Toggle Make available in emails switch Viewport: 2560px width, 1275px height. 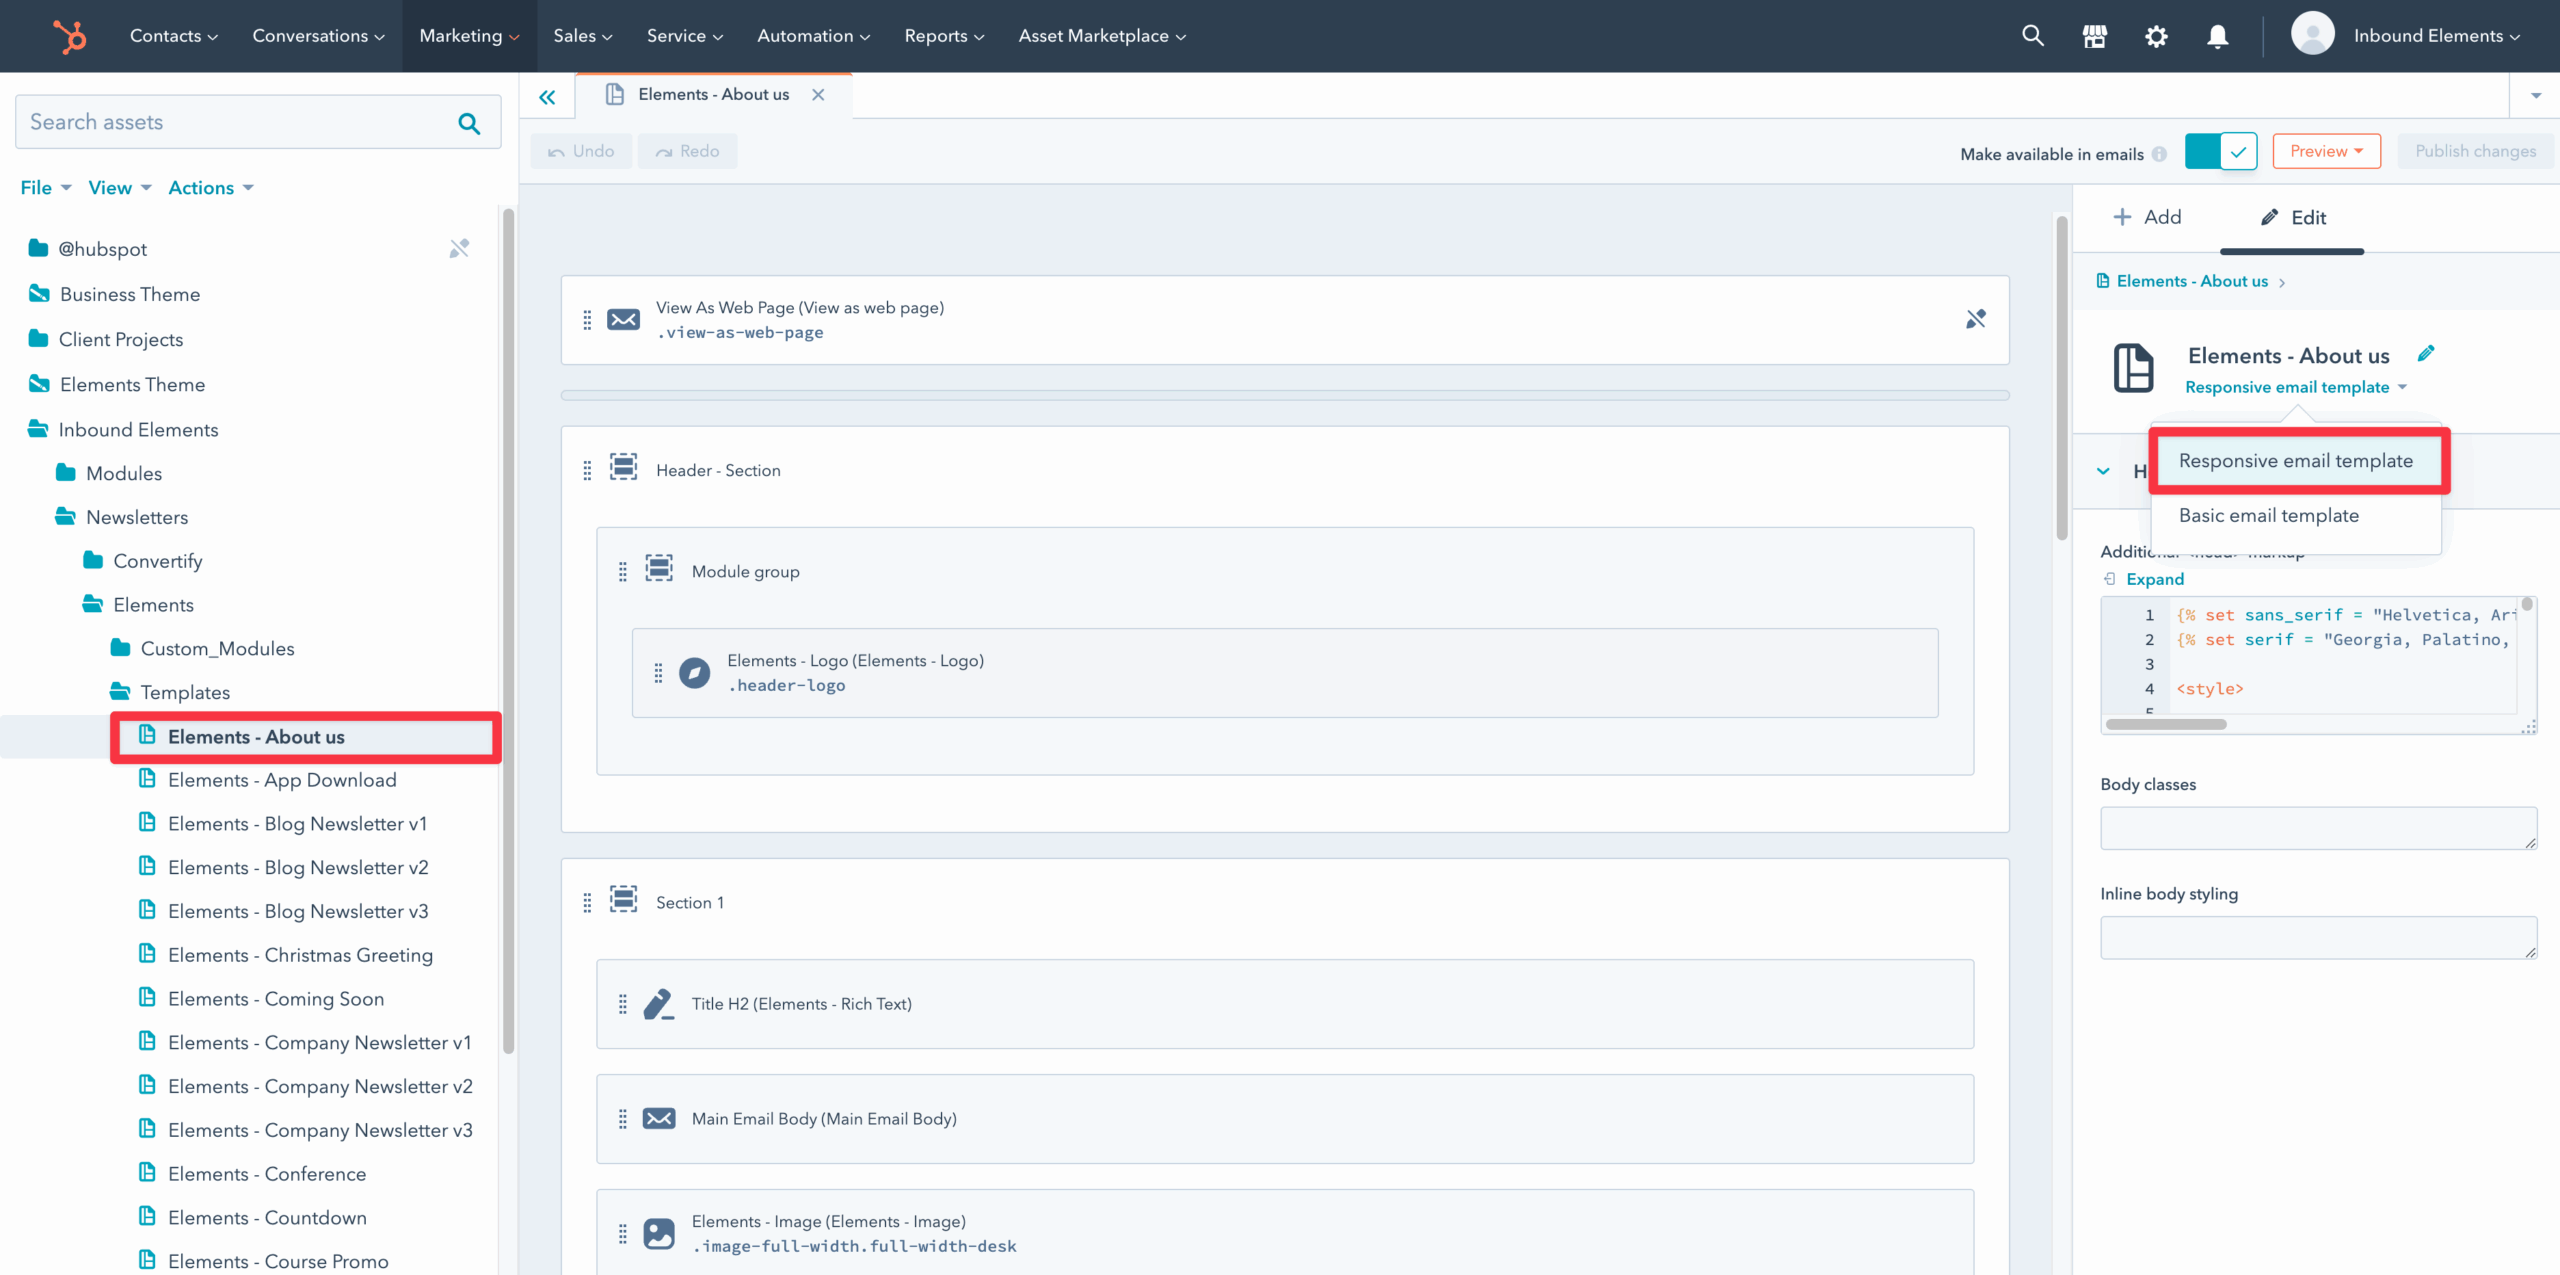[2220, 151]
